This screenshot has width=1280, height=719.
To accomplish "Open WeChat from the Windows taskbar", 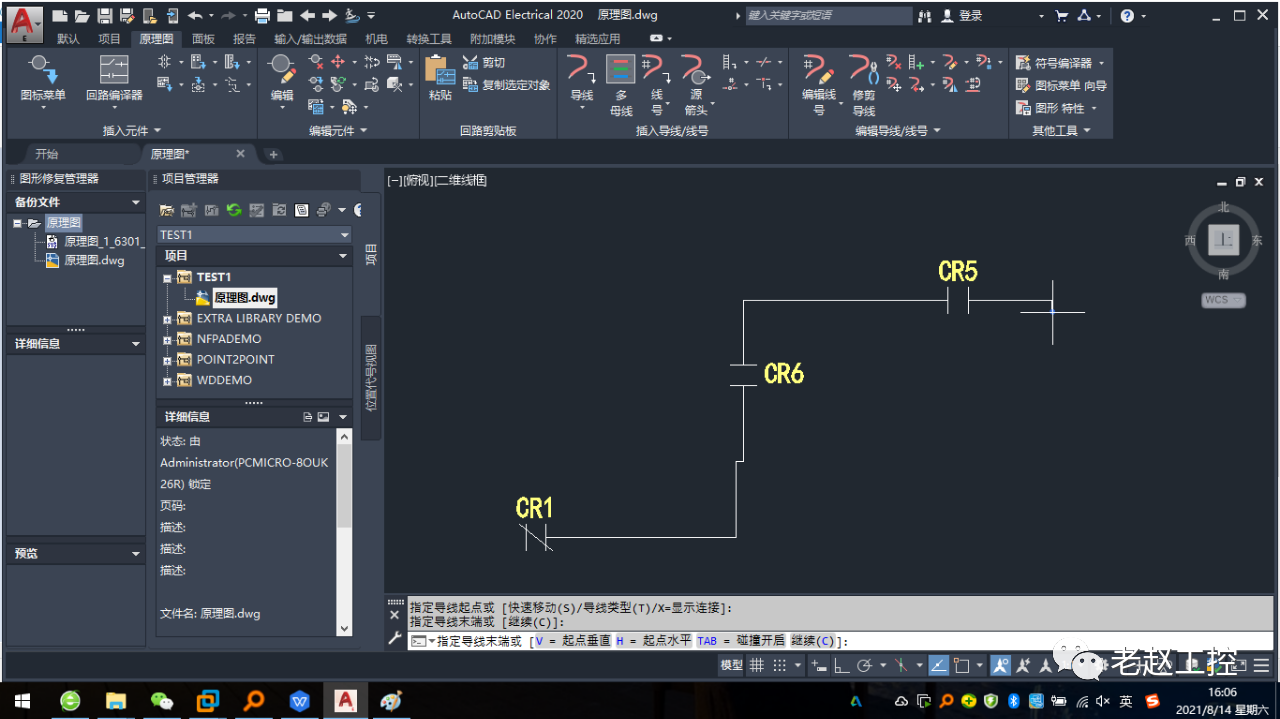I will tap(161, 700).
